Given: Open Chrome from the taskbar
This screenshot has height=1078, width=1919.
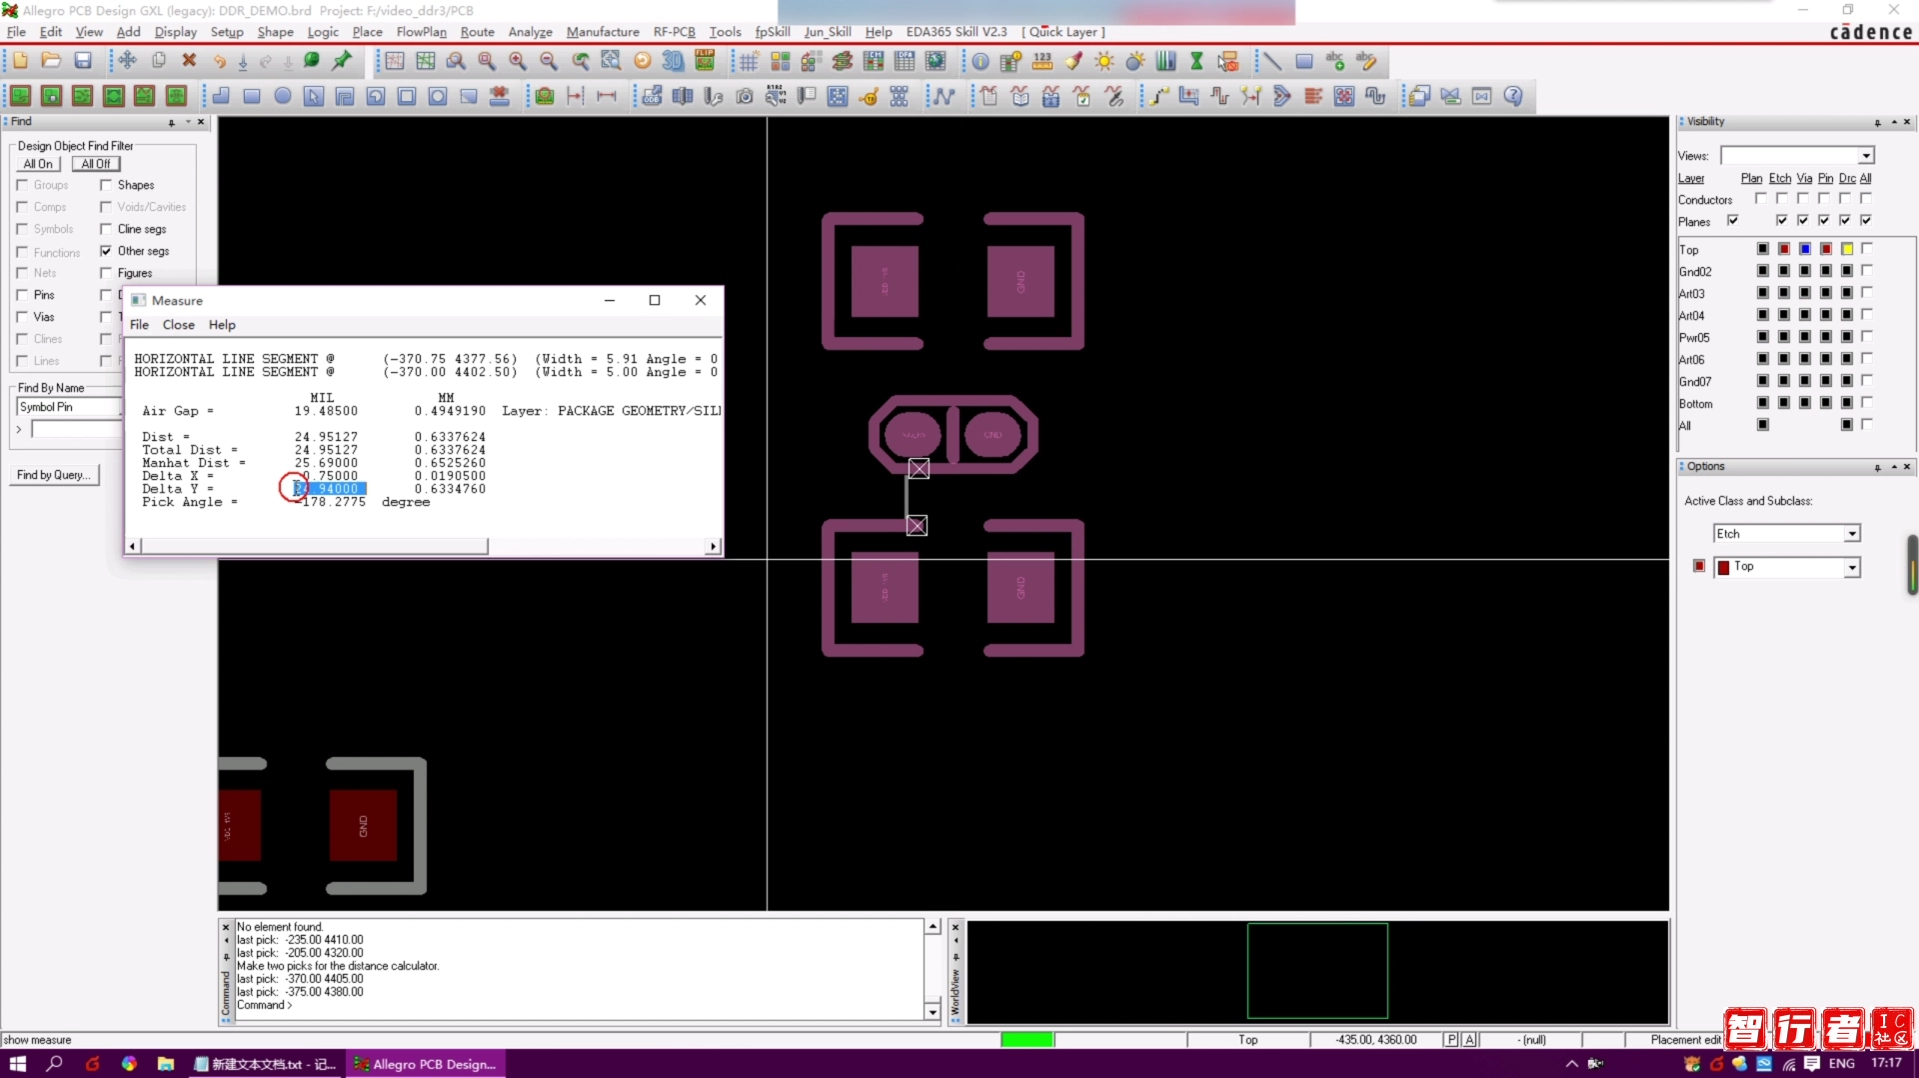Looking at the screenshot, I should pos(129,1064).
